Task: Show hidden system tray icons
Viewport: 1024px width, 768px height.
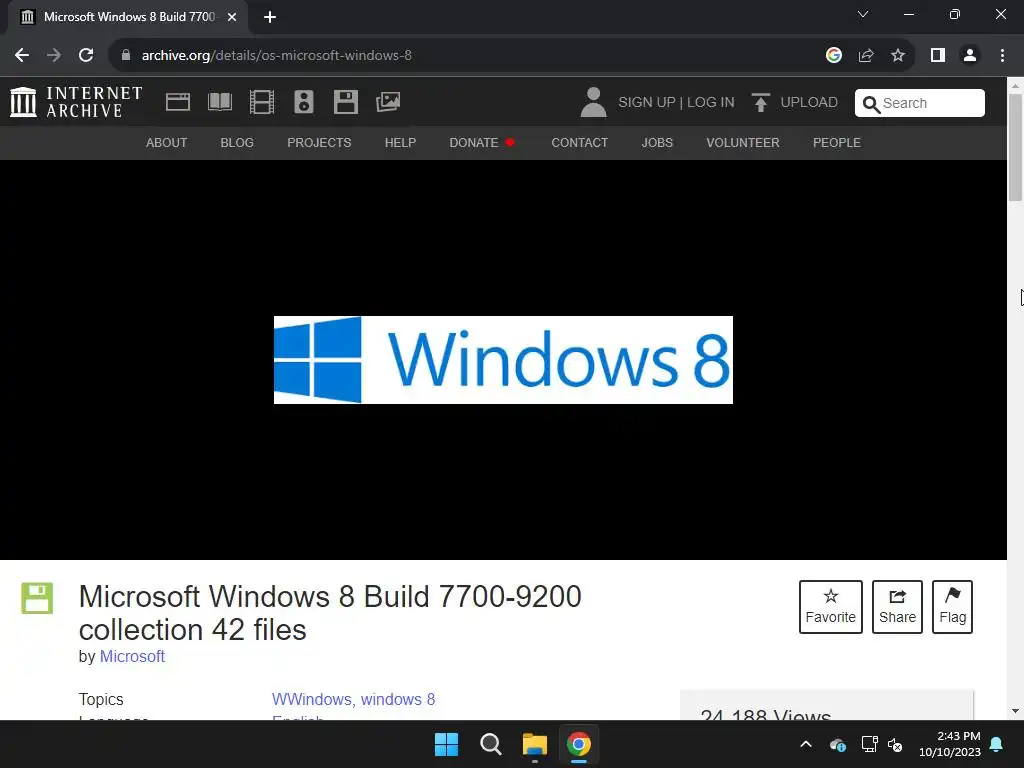Action: click(806, 744)
